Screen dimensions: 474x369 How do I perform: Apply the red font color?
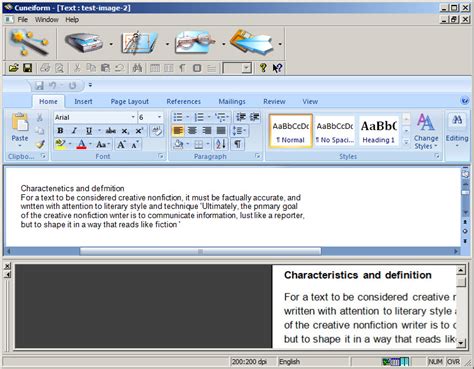click(x=81, y=144)
